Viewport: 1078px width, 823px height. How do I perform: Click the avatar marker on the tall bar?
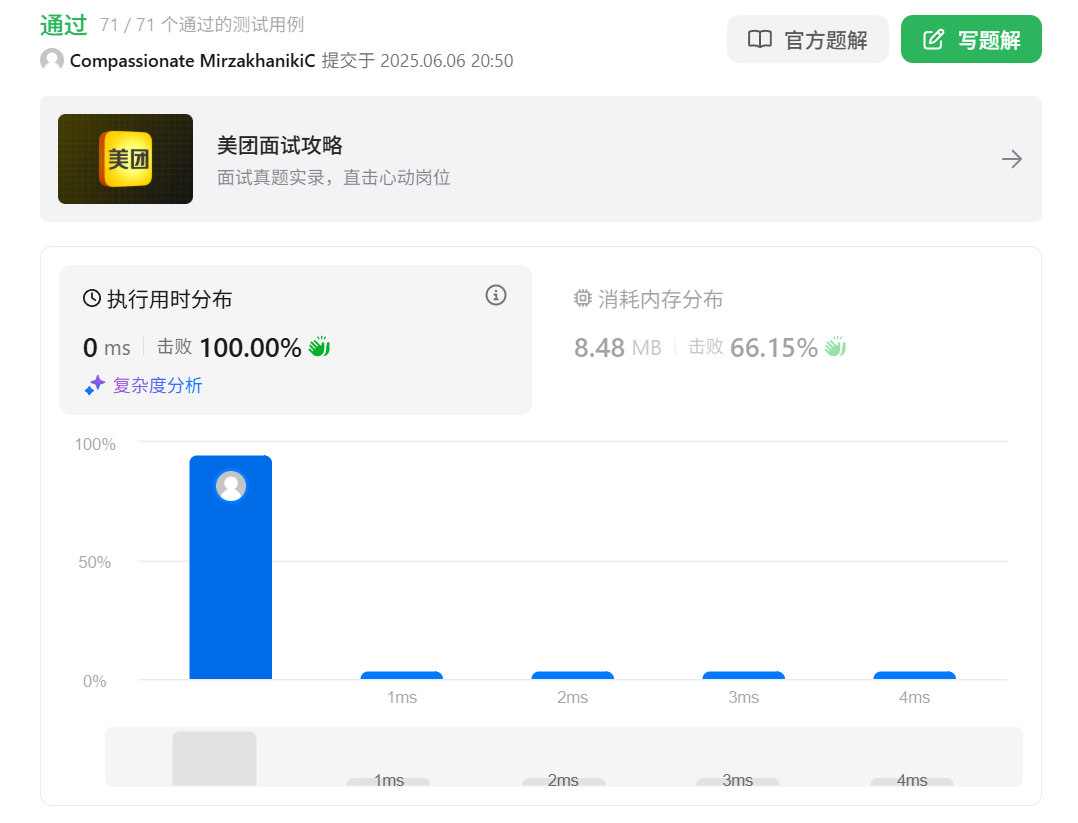point(231,486)
